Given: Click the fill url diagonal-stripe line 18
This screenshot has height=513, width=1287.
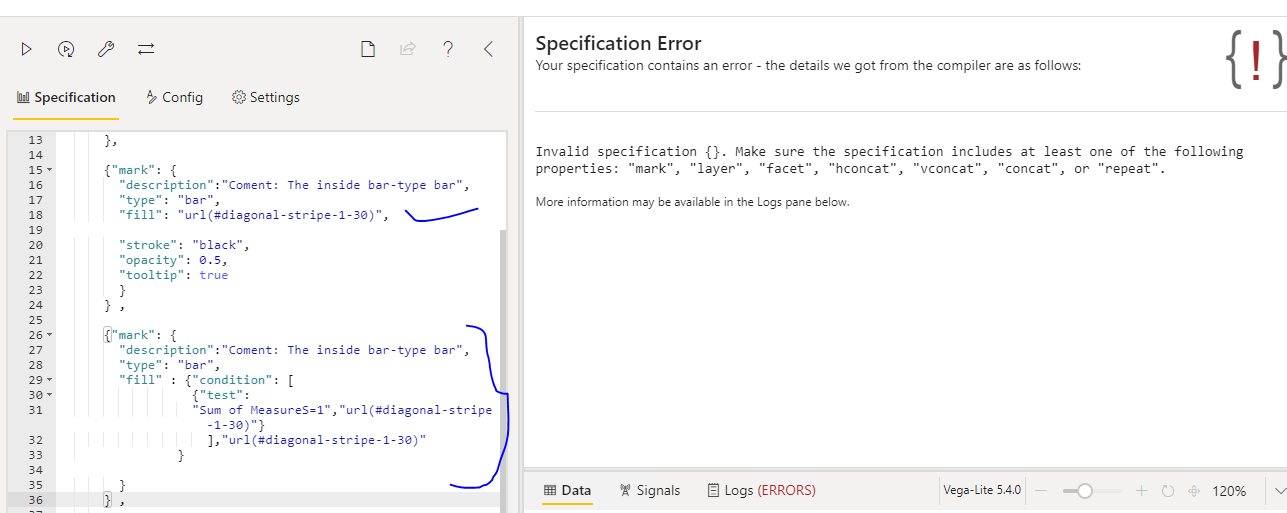Looking at the screenshot, I should pos(252,215).
